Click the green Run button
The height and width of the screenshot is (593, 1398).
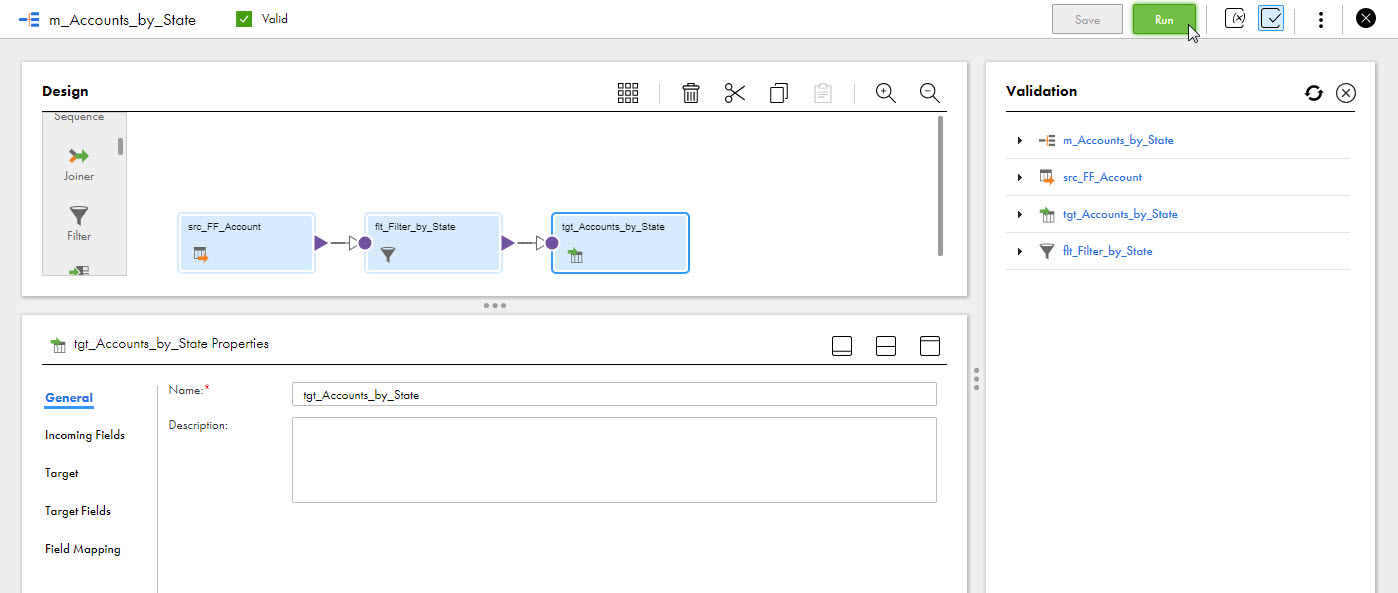(x=1164, y=20)
